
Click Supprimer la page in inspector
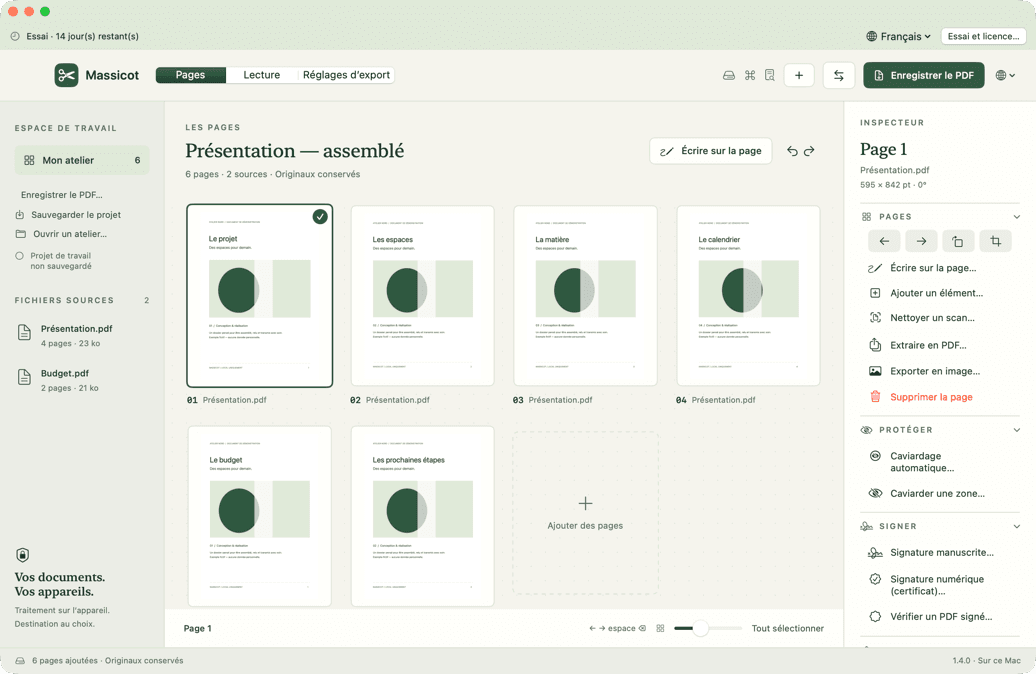(931, 397)
